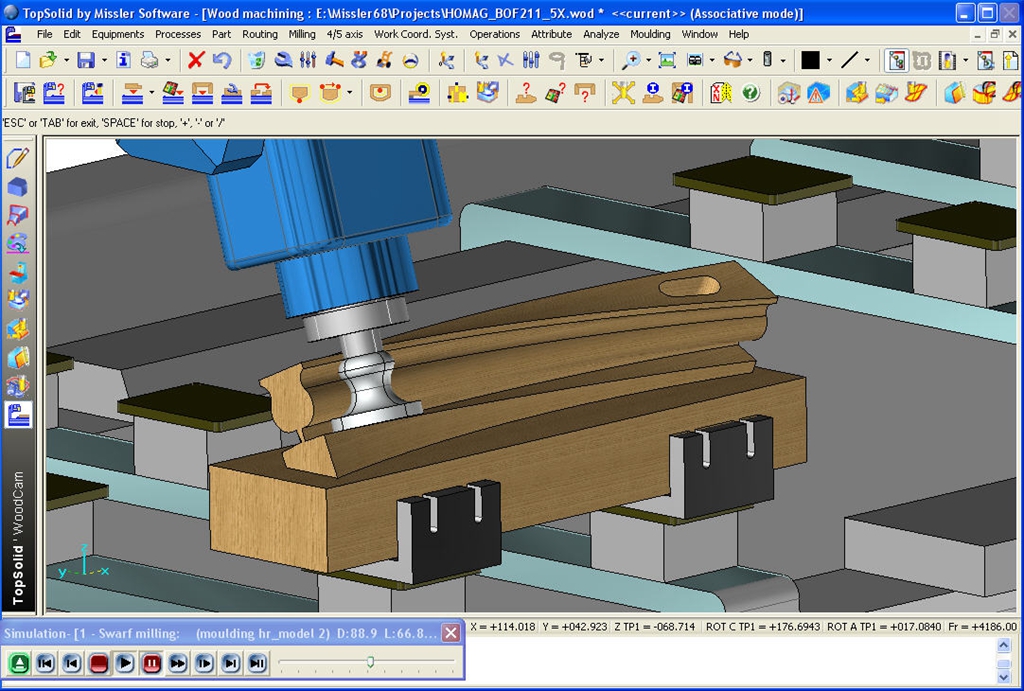Open a file using the folder icon
1024x691 pixels.
48,61
